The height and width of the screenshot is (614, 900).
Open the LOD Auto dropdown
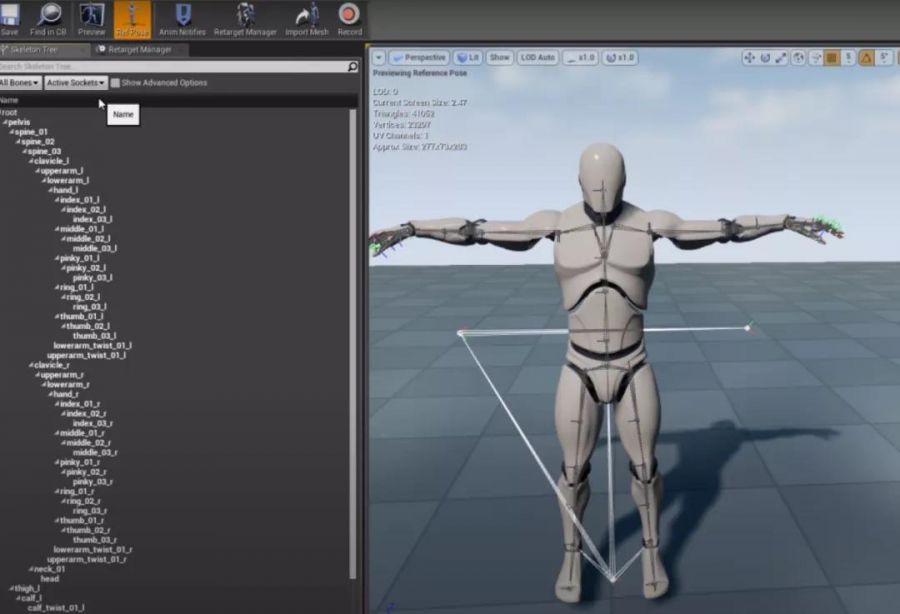(x=537, y=58)
